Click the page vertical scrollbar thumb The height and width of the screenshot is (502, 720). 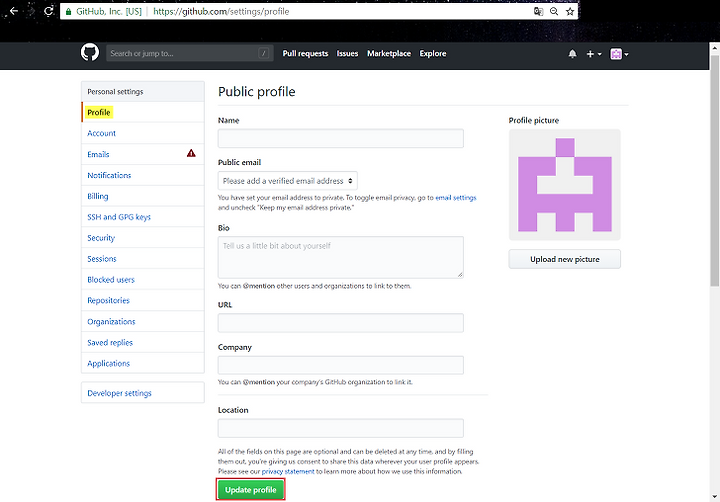click(714, 170)
